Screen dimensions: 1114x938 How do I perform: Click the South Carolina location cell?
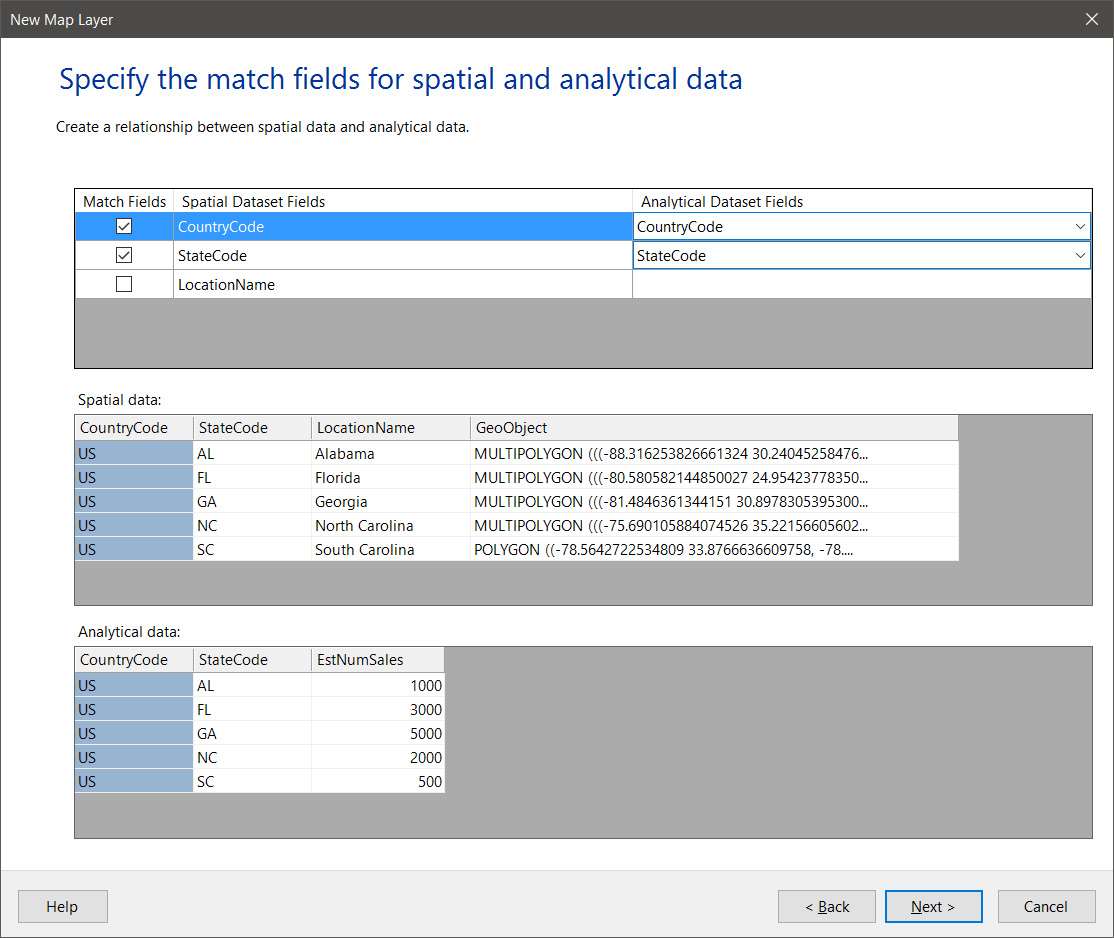(x=364, y=550)
